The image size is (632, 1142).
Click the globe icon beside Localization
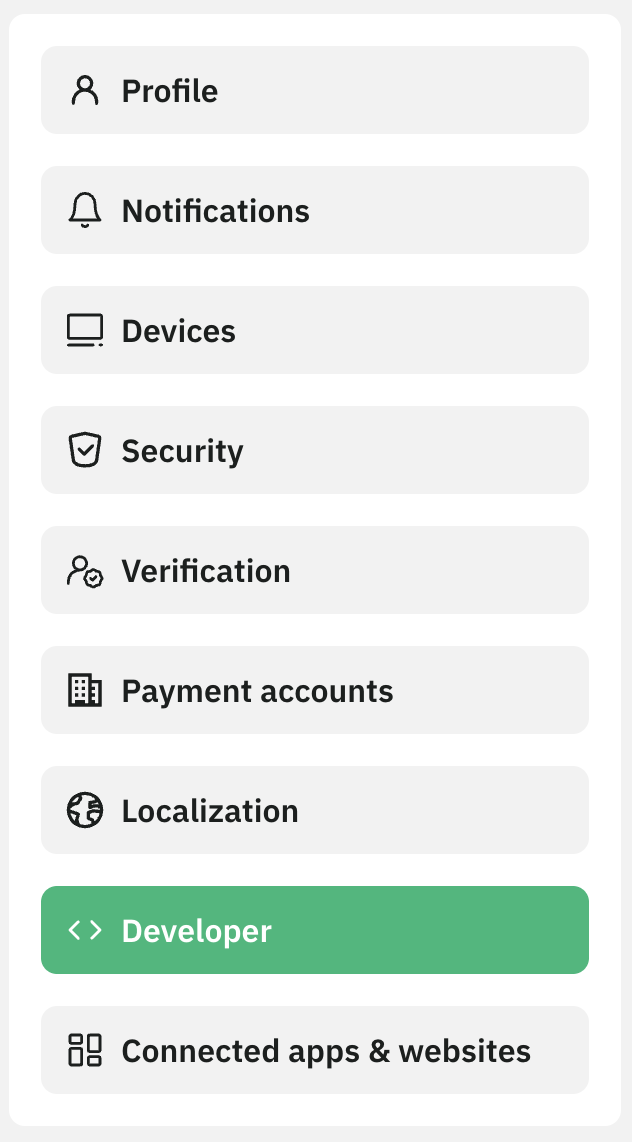(x=85, y=811)
